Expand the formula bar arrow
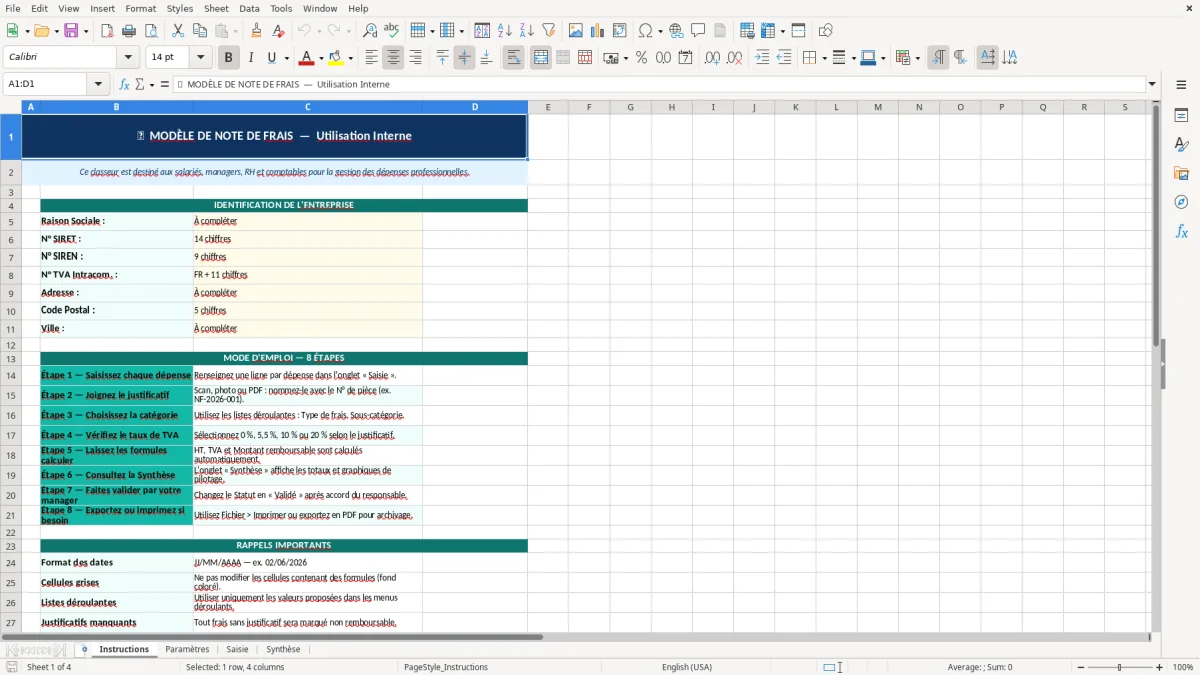This screenshot has height=675, width=1200. (x=1152, y=84)
